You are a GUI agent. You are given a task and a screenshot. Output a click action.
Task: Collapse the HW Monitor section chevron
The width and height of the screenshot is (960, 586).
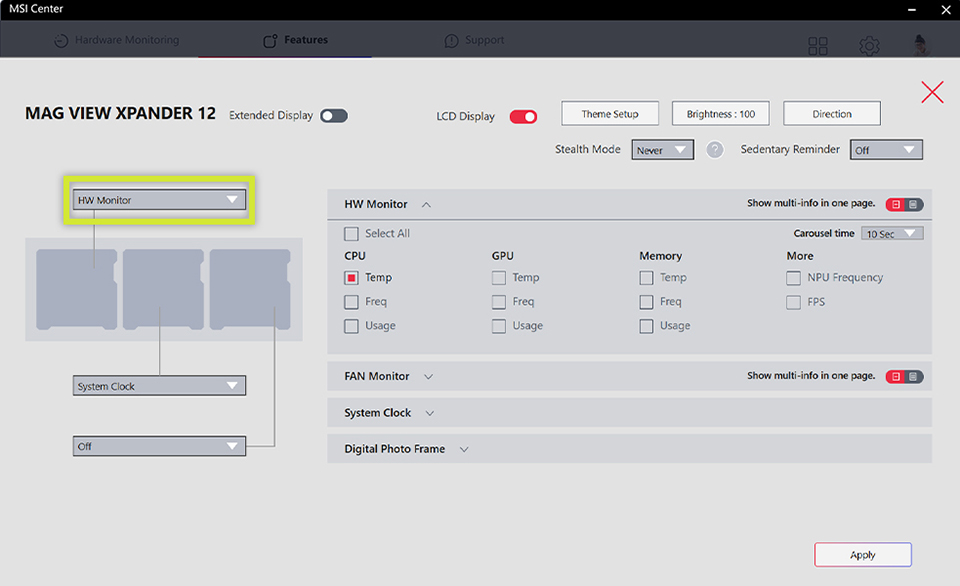pyautogui.click(x=426, y=205)
